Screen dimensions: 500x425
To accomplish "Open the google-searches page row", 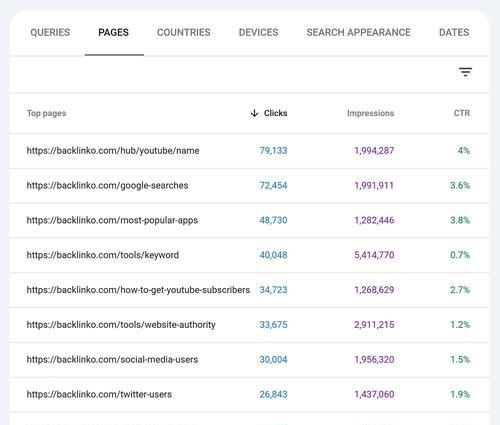I will [x=250, y=185].
